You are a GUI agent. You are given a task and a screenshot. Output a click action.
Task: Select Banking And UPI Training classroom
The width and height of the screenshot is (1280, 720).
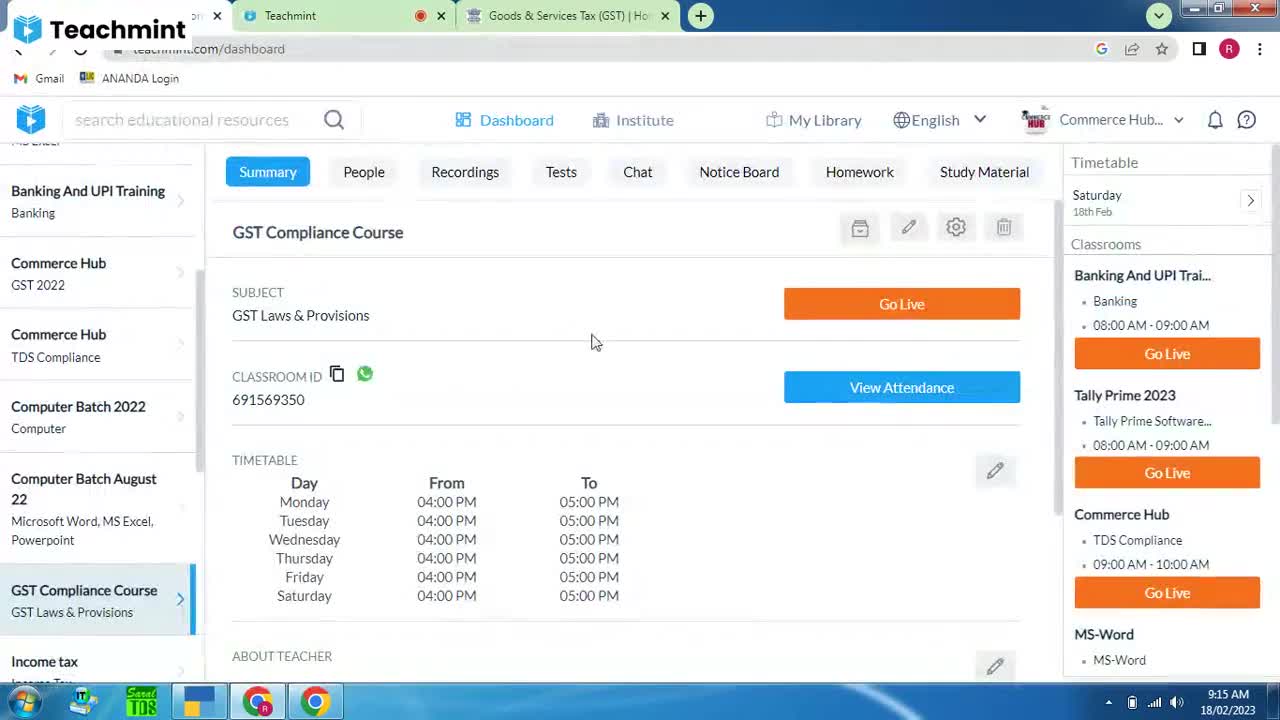pyautogui.click(x=98, y=201)
